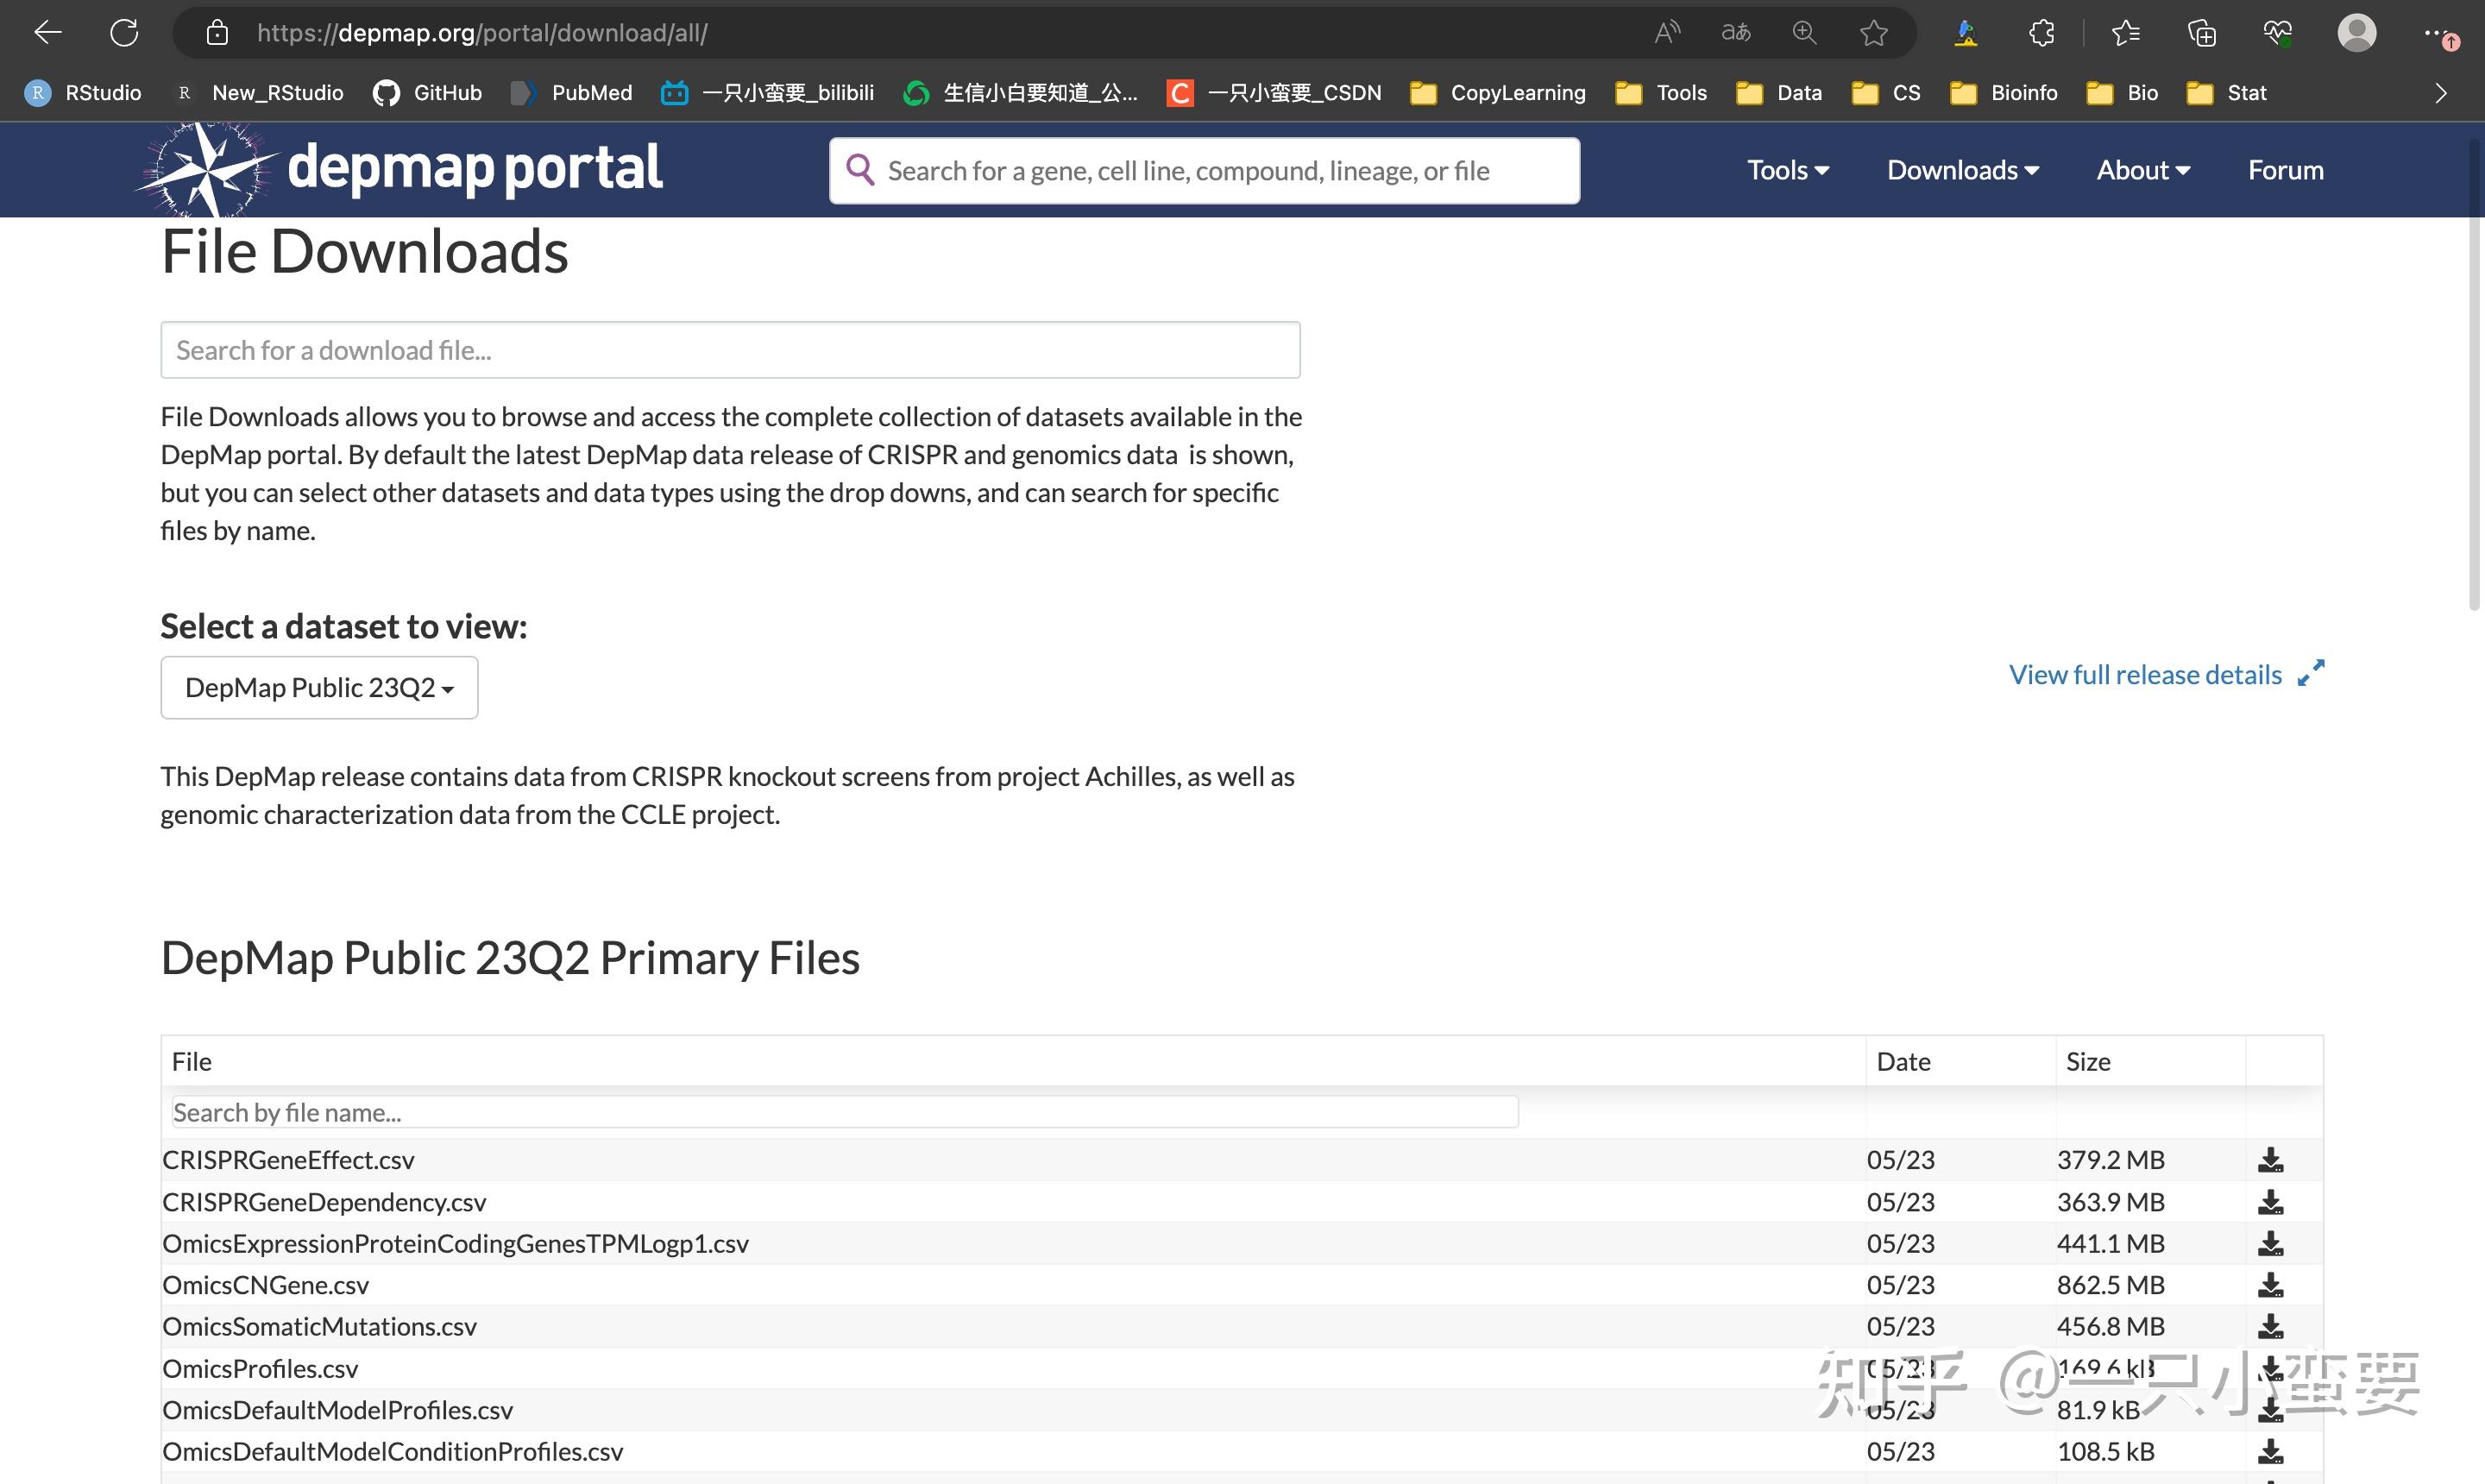
Task: Open the Bioinfo bookmarks folder
Action: [2004, 93]
